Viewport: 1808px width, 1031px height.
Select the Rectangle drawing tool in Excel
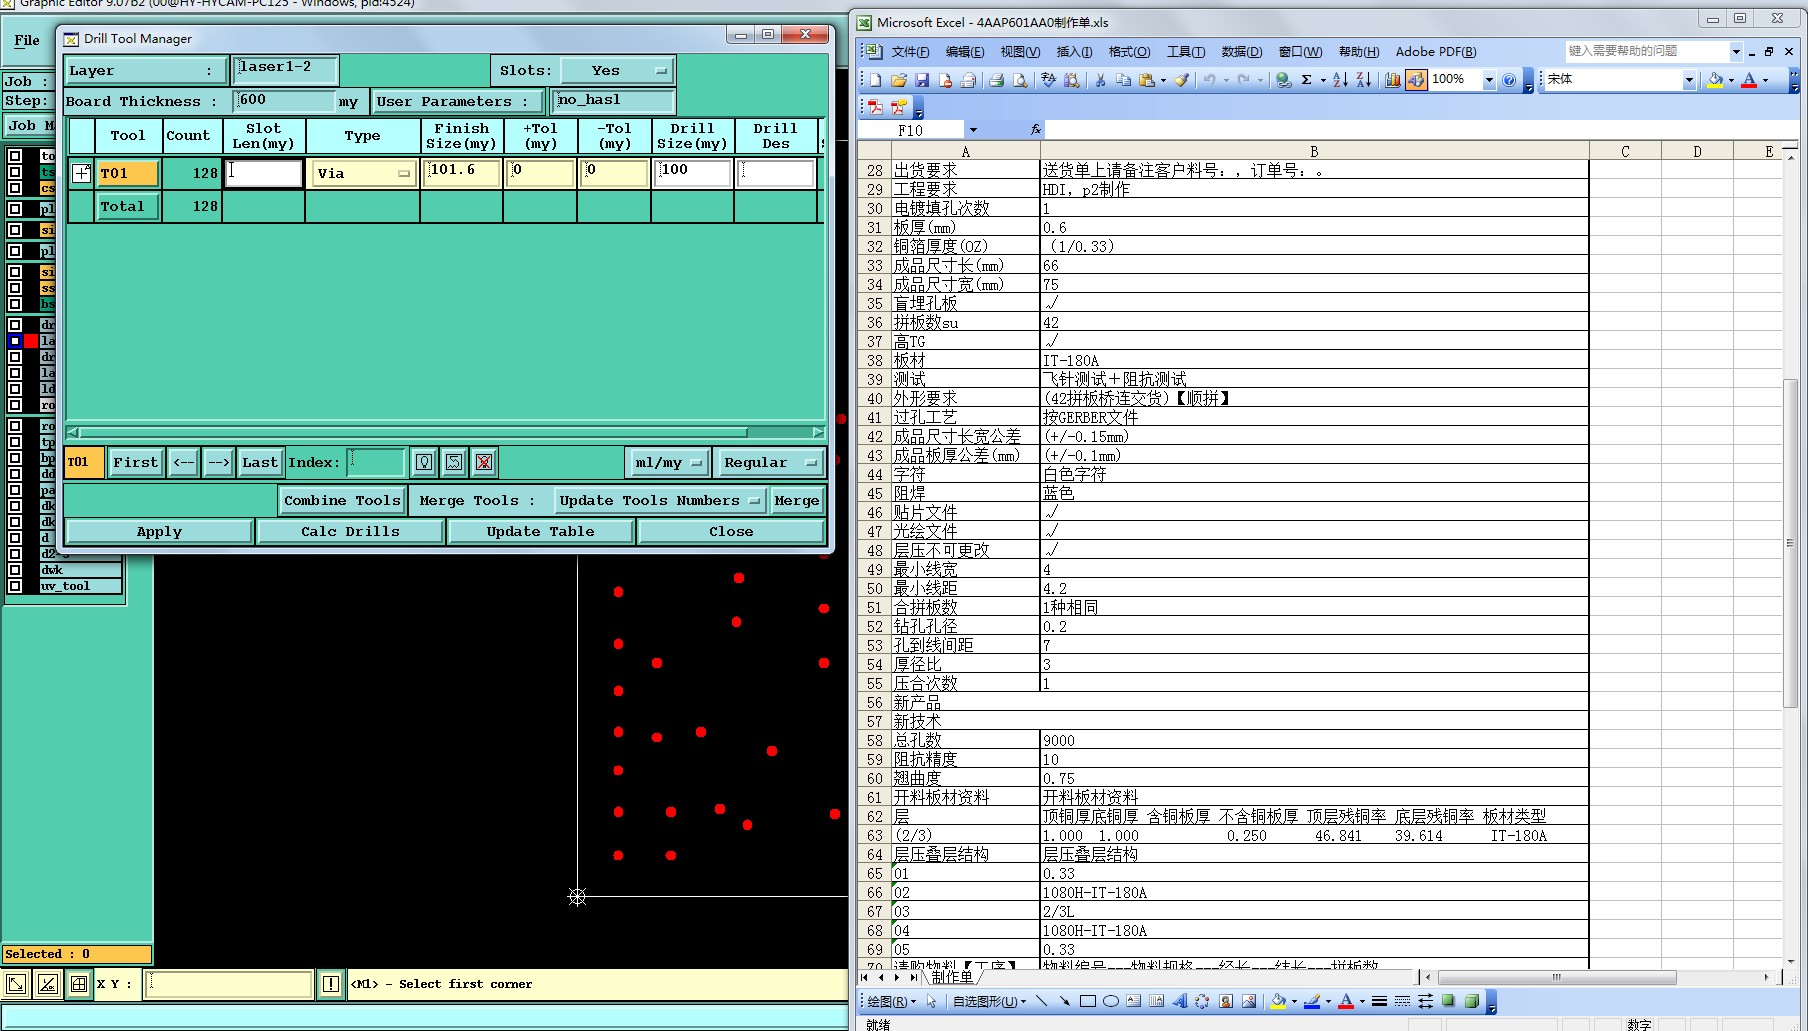(x=1088, y=1001)
